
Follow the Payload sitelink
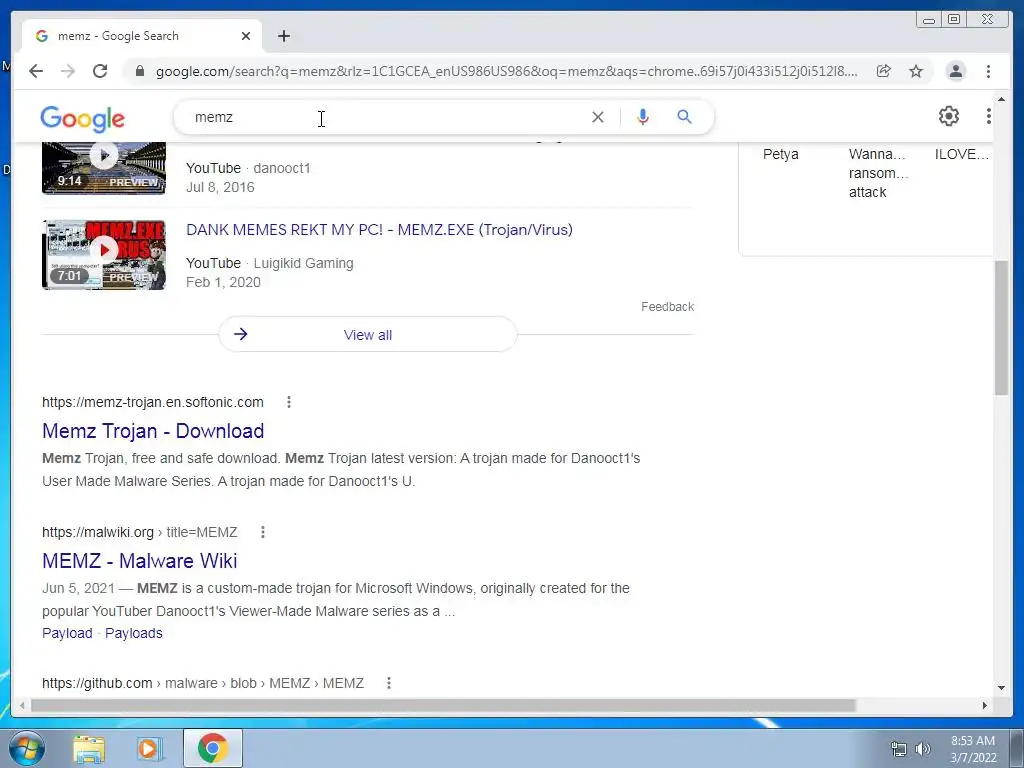67,633
